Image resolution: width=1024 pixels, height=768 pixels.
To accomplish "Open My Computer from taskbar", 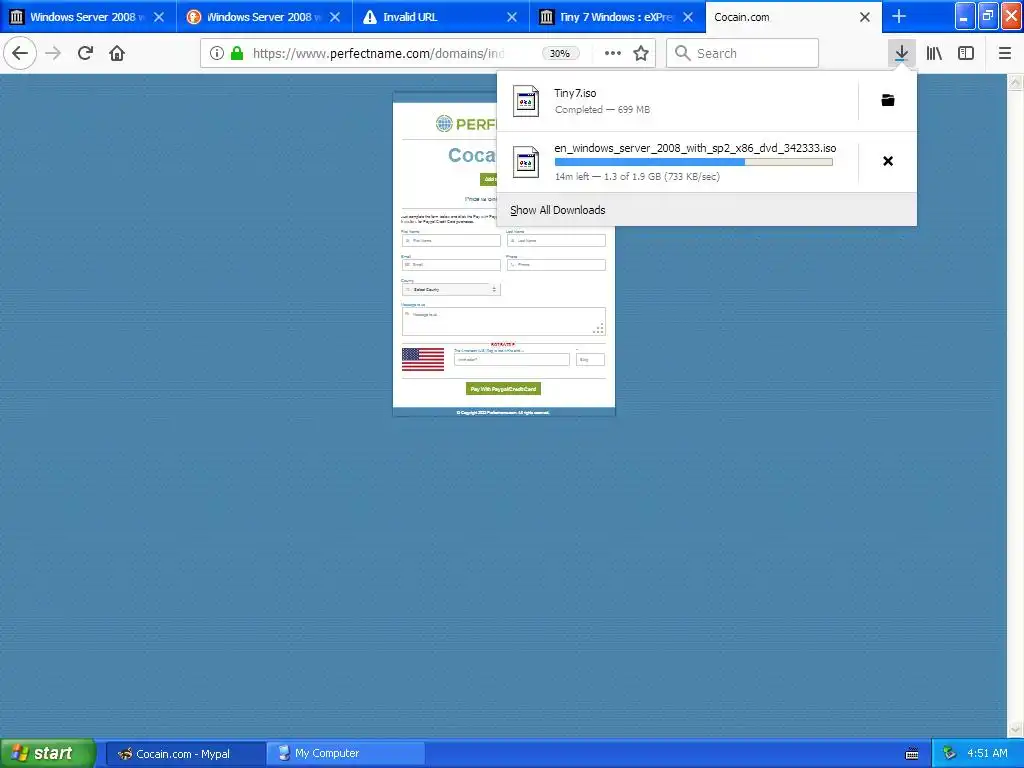I will click(x=345, y=754).
